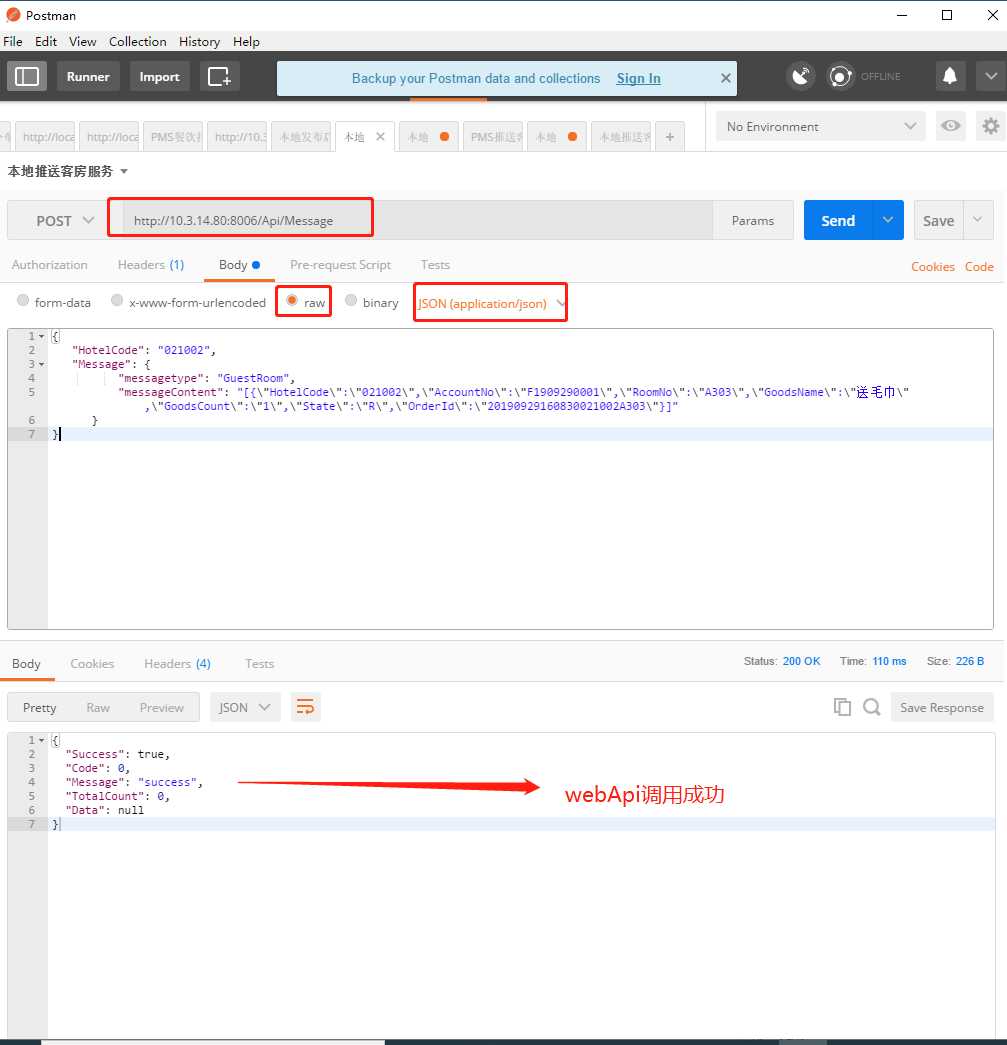The height and width of the screenshot is (1045, 1007).
Task: Open the response JSON format dropdown
Action: [x=245, y=707]
